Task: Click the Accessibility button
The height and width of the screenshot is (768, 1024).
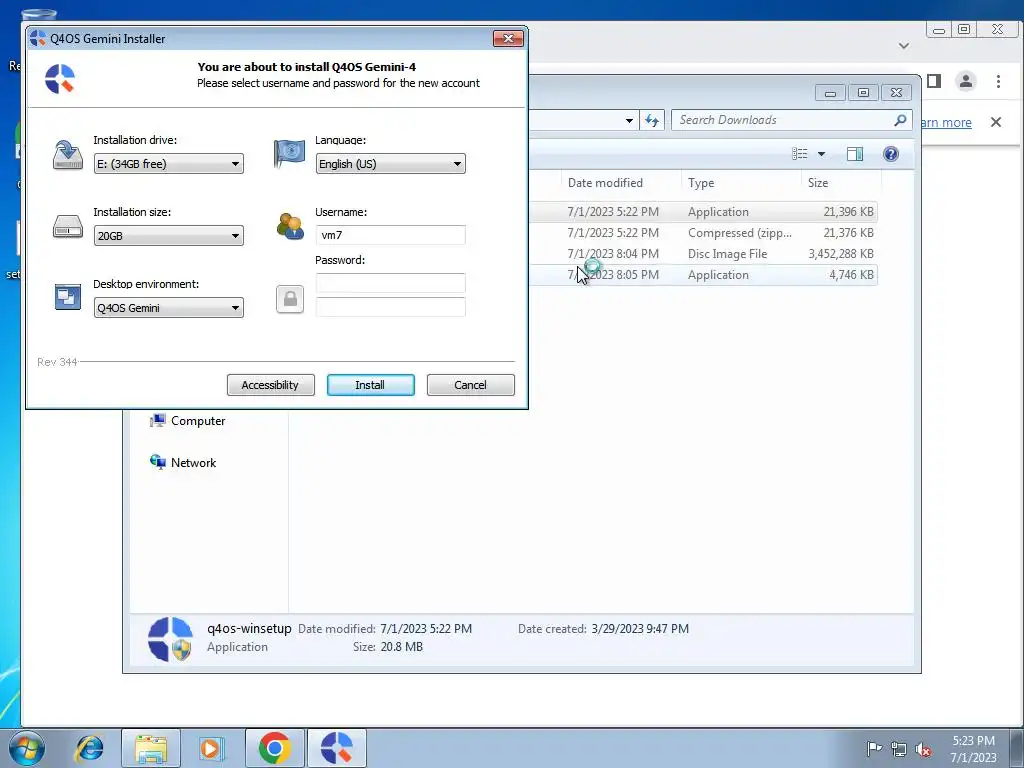Action: [x=270, y=385]
